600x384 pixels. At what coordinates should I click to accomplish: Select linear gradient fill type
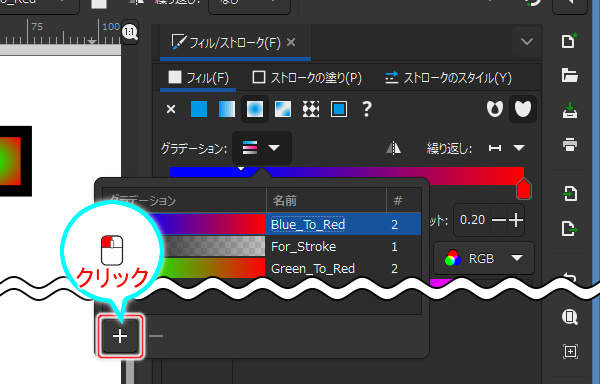pos(227,109)
